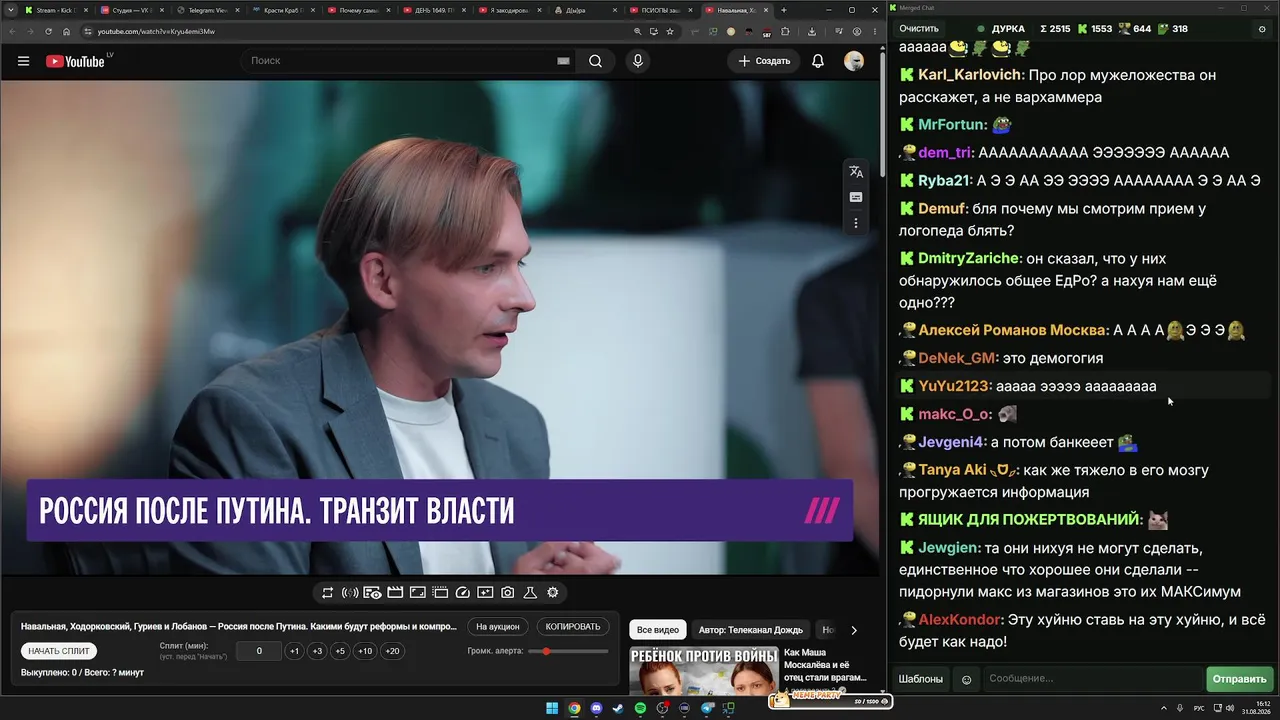The width and height of the screenshot is (1280, 720).
Task: Click the eye card icon in the video toolbar
Action: [x=372, y=593]
